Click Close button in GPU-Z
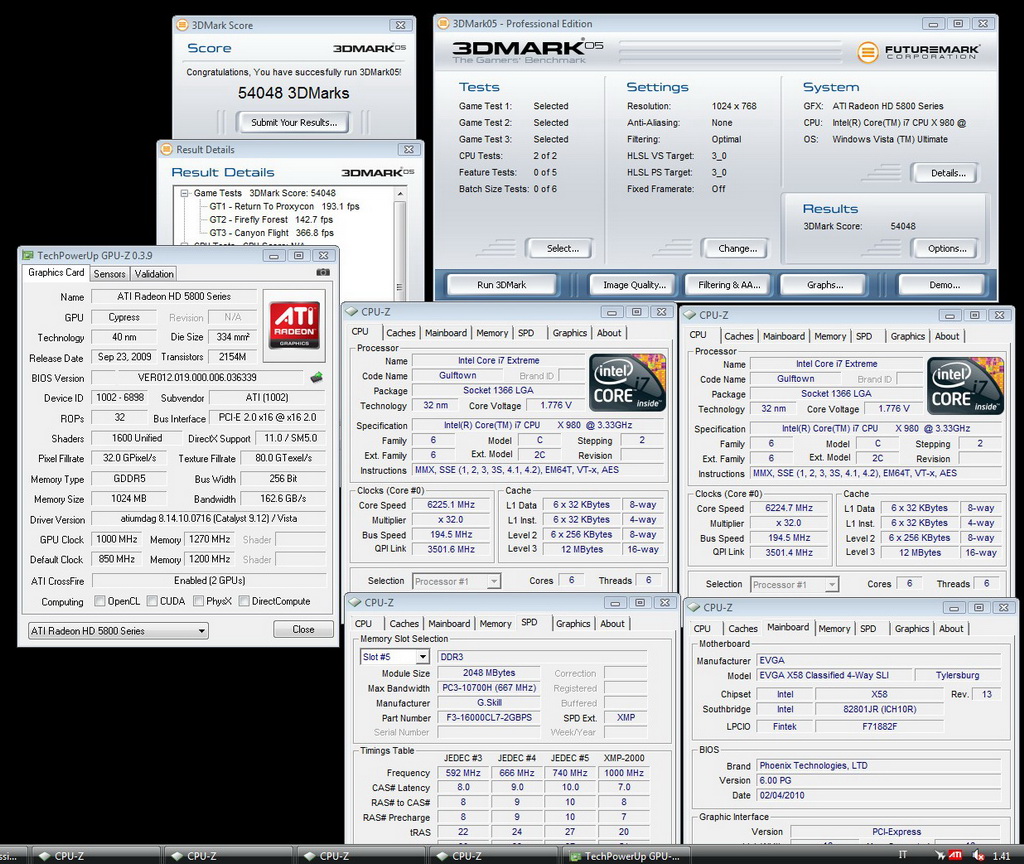The image size is (1024, 864). pos(303,629)
